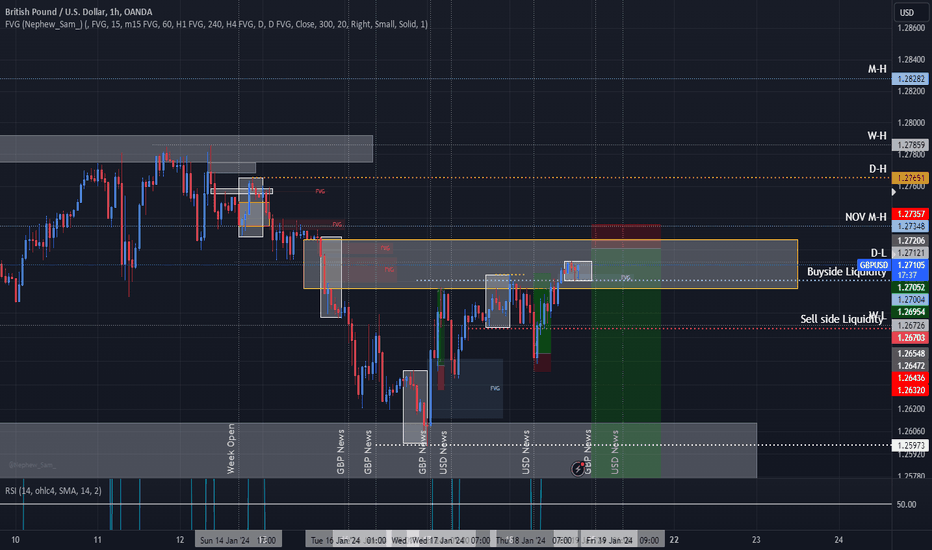Click the 11 date on the time axis
This screenshot has width=932, height=550.
point(97,540)
